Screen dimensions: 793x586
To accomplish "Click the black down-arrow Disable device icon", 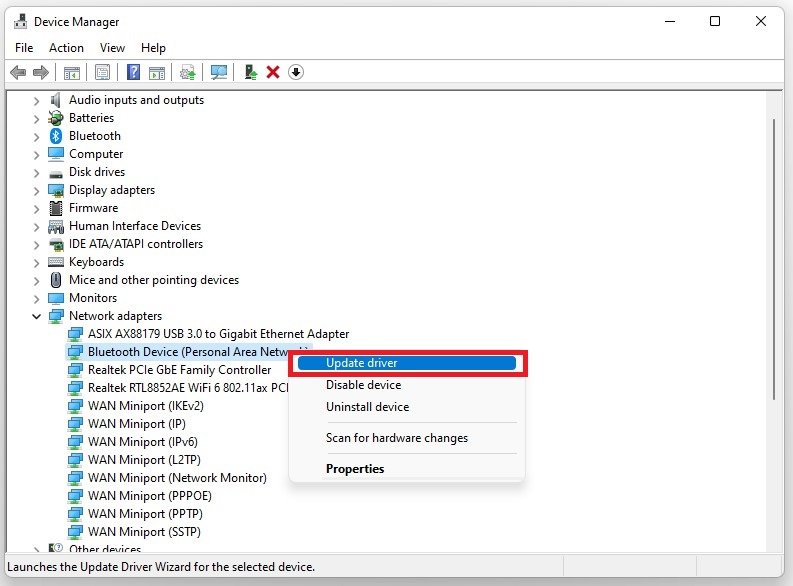I will click(x=296, y=72).
